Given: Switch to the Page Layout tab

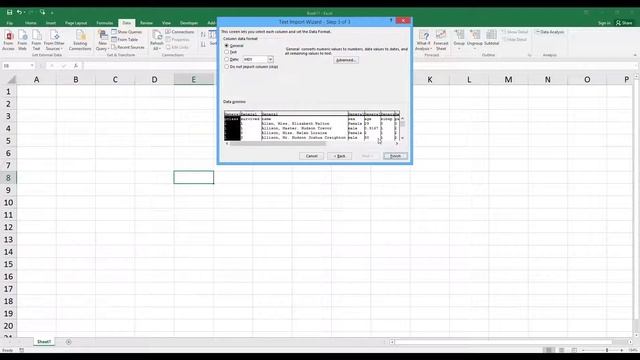Looking at the screenshot, I should coord(76,23).
